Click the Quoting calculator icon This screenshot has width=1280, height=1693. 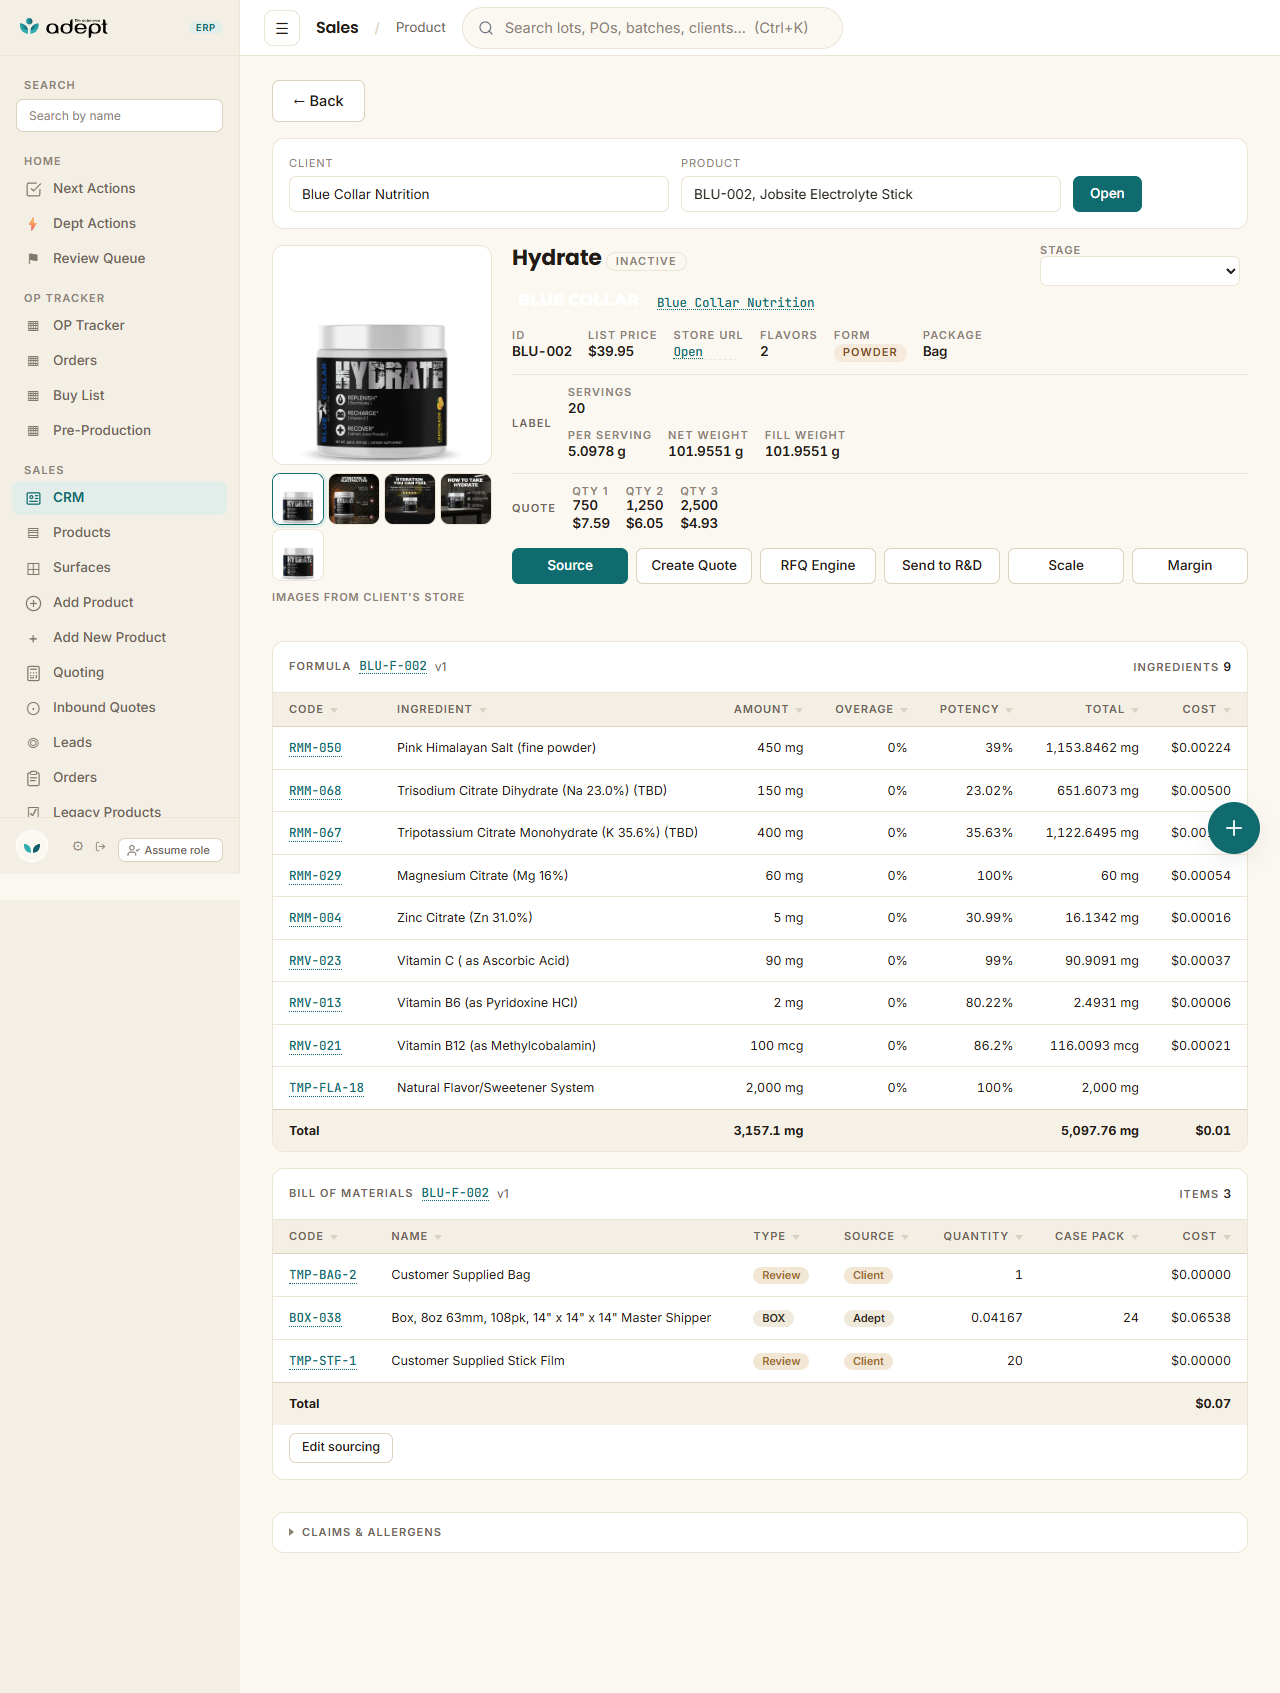[x=33, y=673]
